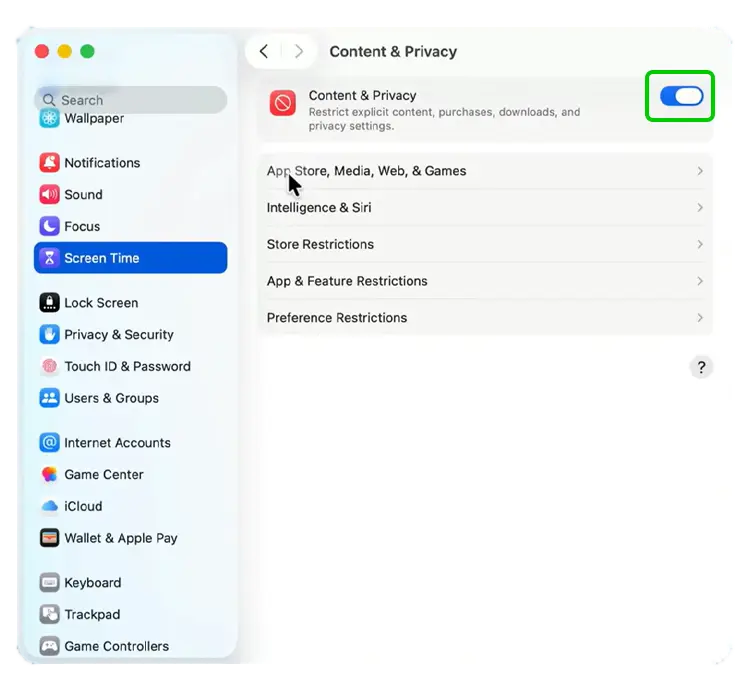Click the Wallet & Apple Pay icon
Image resolution: width=748 pixels, height=700 pixels.
pyautogui.click(x=49, y=539)
